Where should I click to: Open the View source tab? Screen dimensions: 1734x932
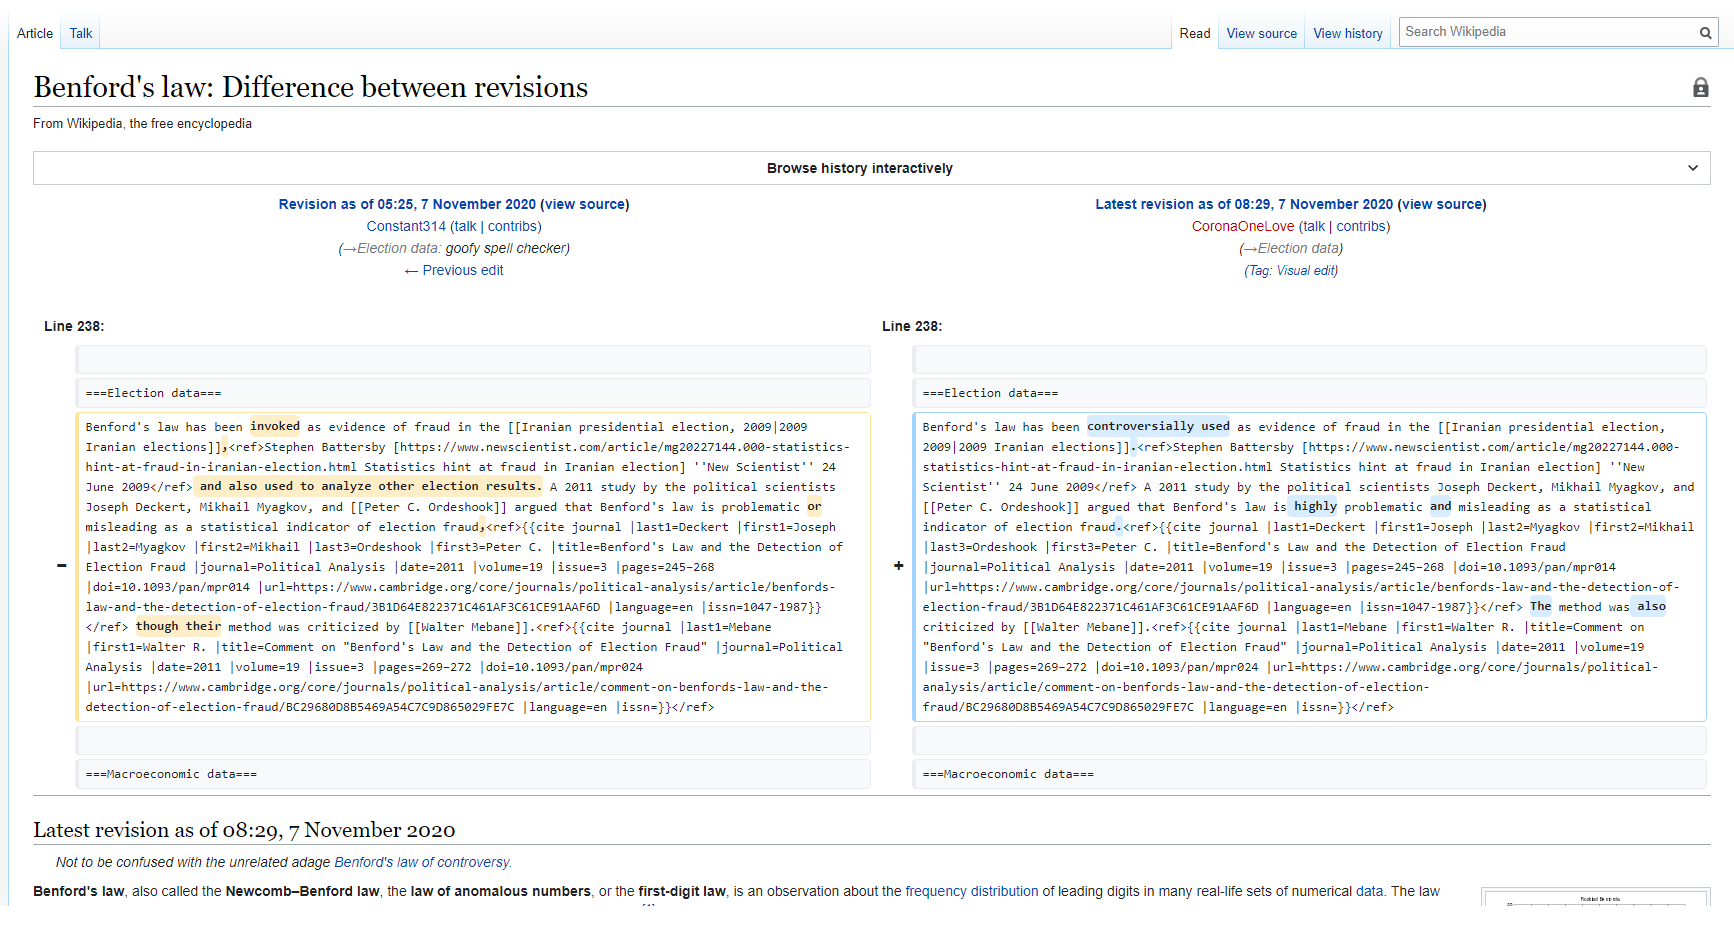click(x=1261, y=33)
